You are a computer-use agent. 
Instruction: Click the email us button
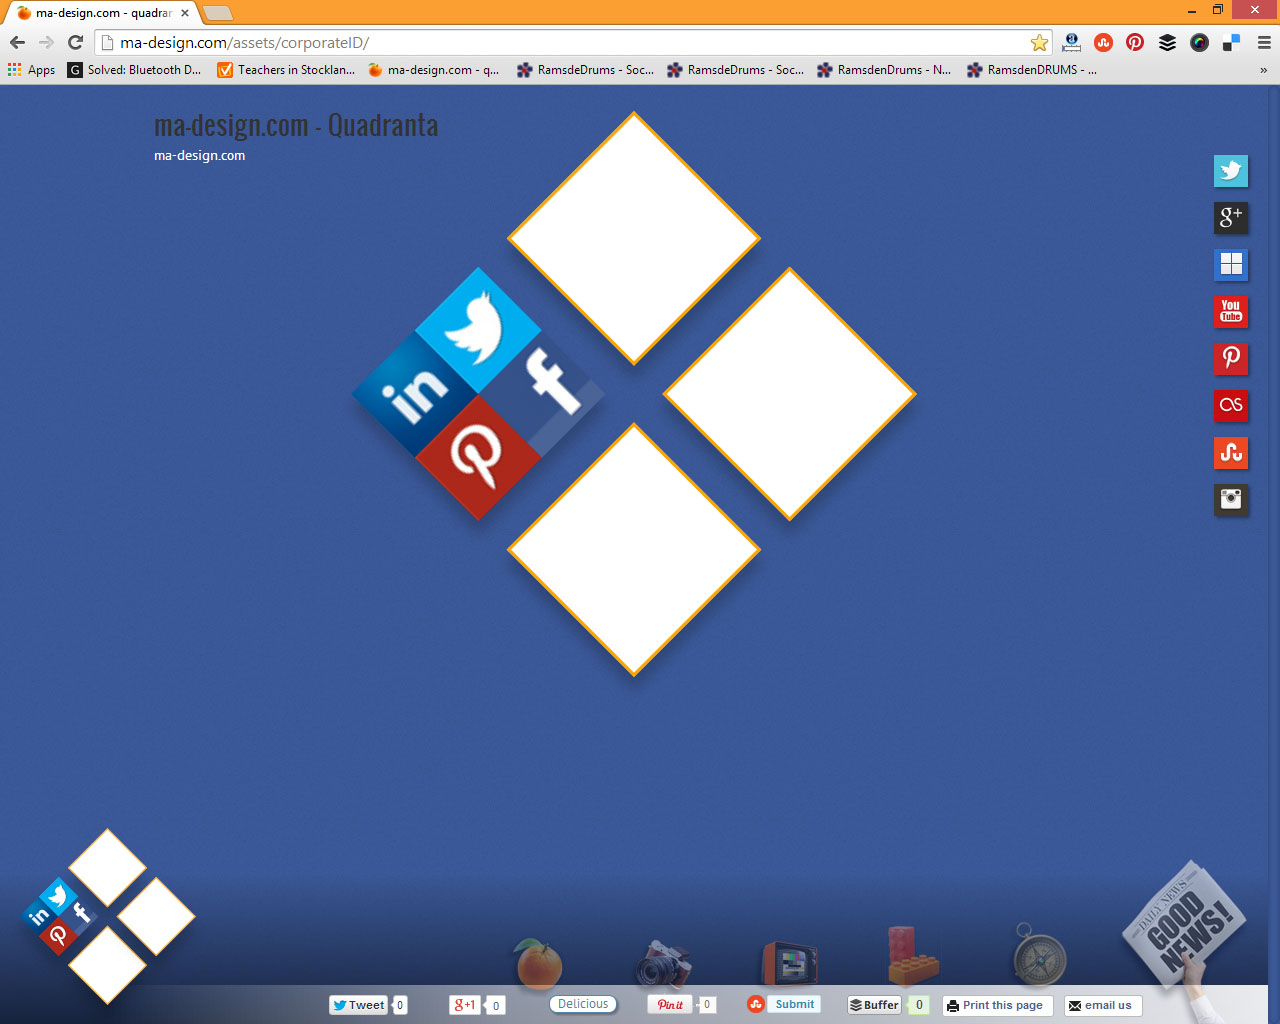pos(1102,1006)
